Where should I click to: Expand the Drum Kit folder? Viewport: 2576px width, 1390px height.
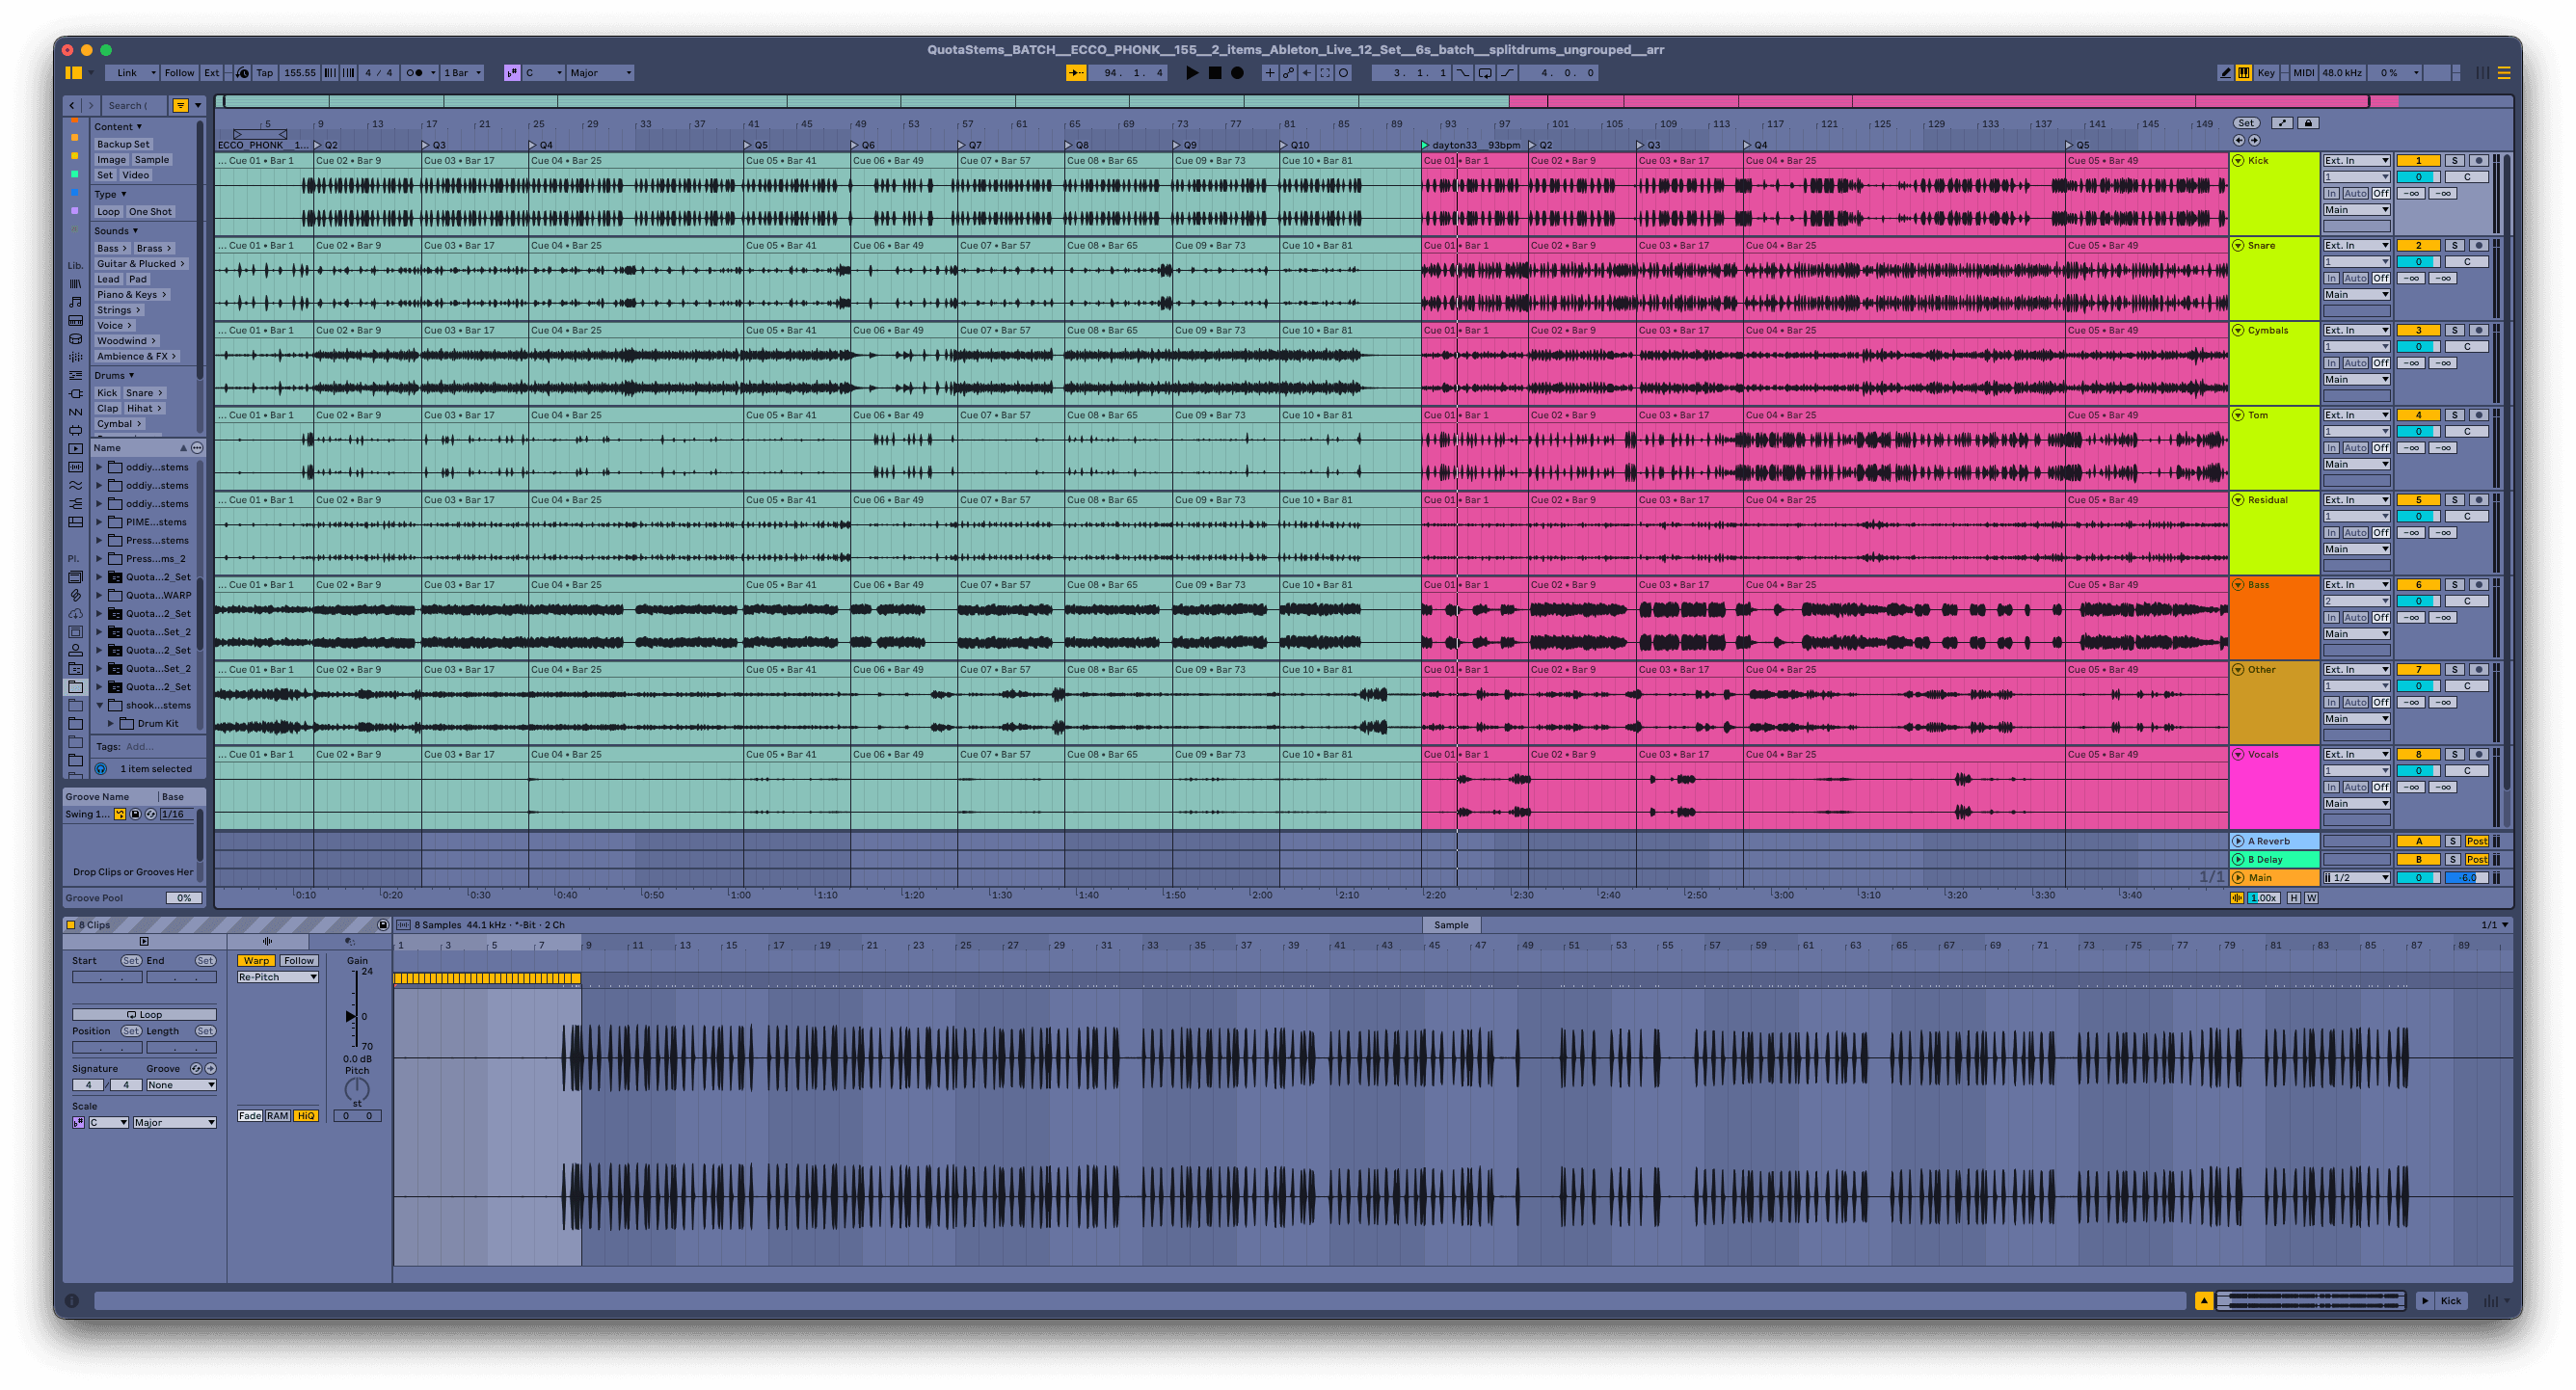pos(111,724)
